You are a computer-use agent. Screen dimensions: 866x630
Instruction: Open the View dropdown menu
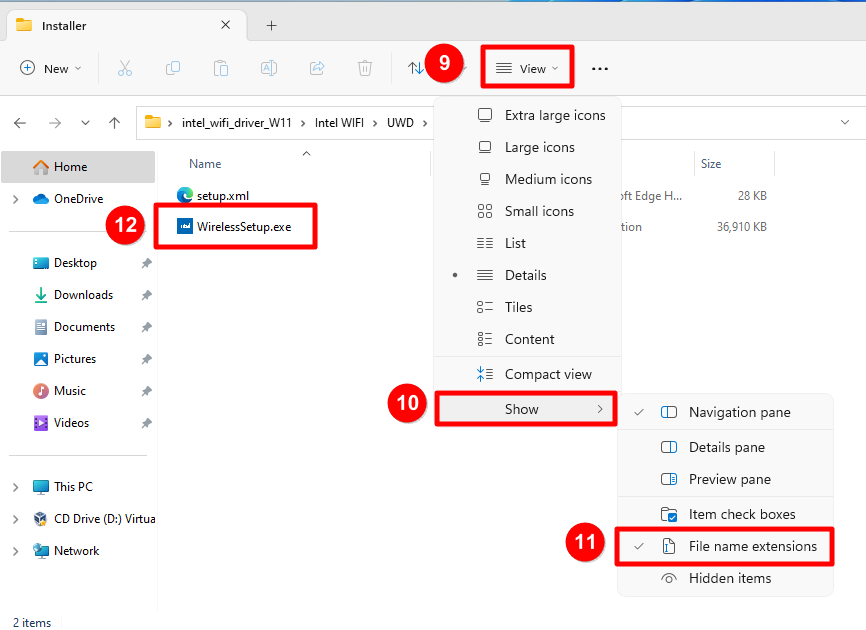527,68
